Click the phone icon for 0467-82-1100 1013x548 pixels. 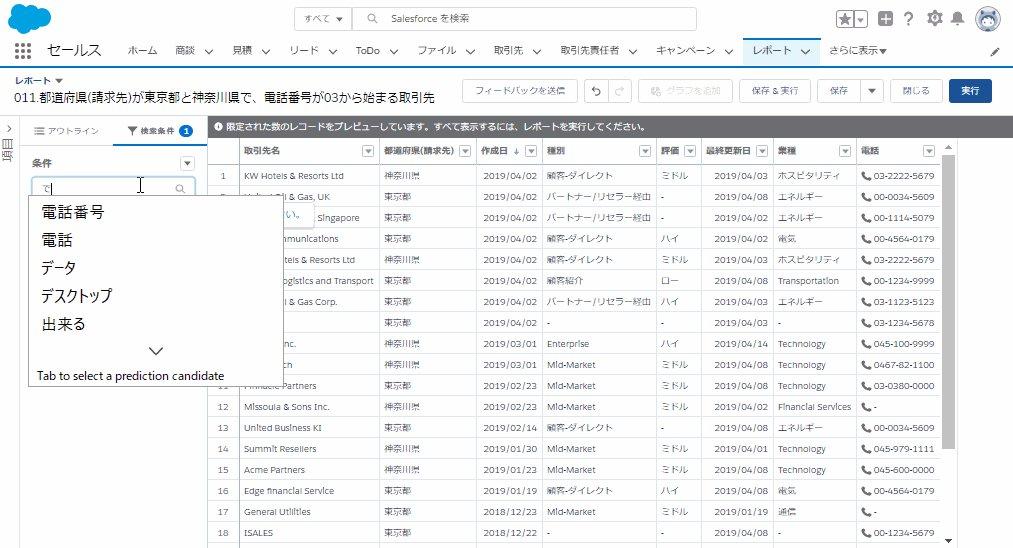pos(866,365)
